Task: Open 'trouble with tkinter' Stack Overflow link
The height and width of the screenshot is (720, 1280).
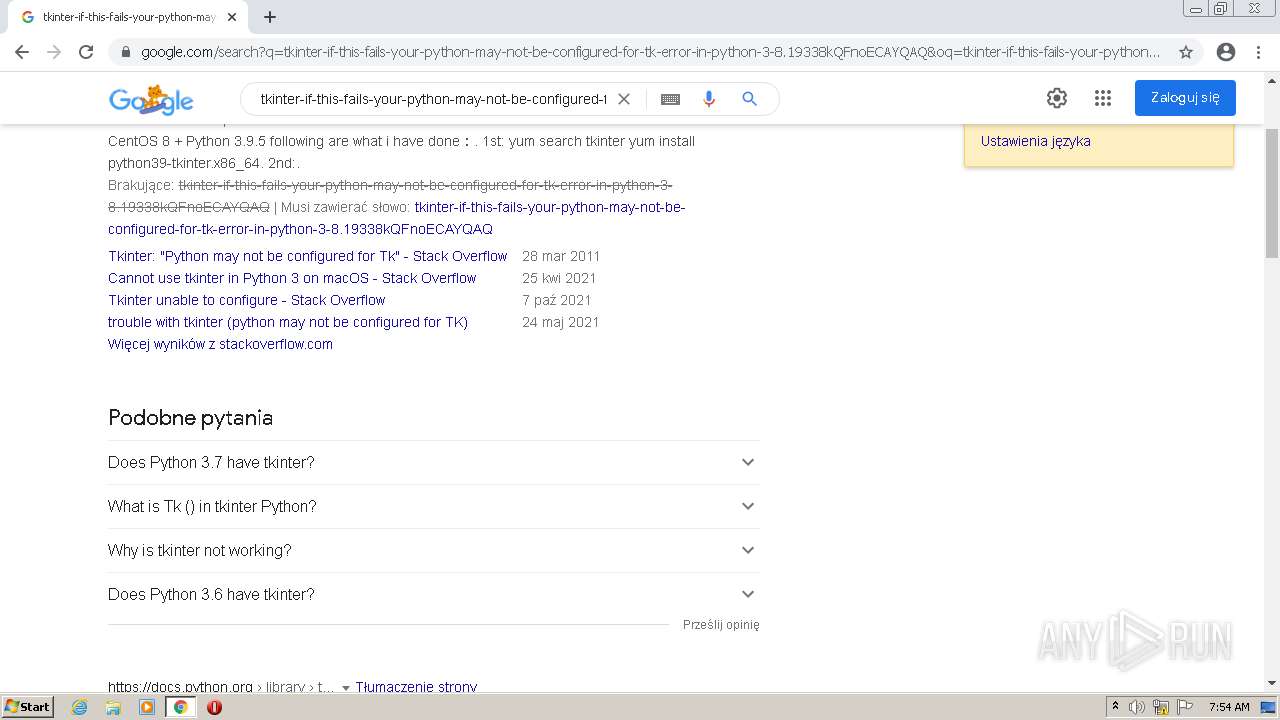Action: coord(288,322)
